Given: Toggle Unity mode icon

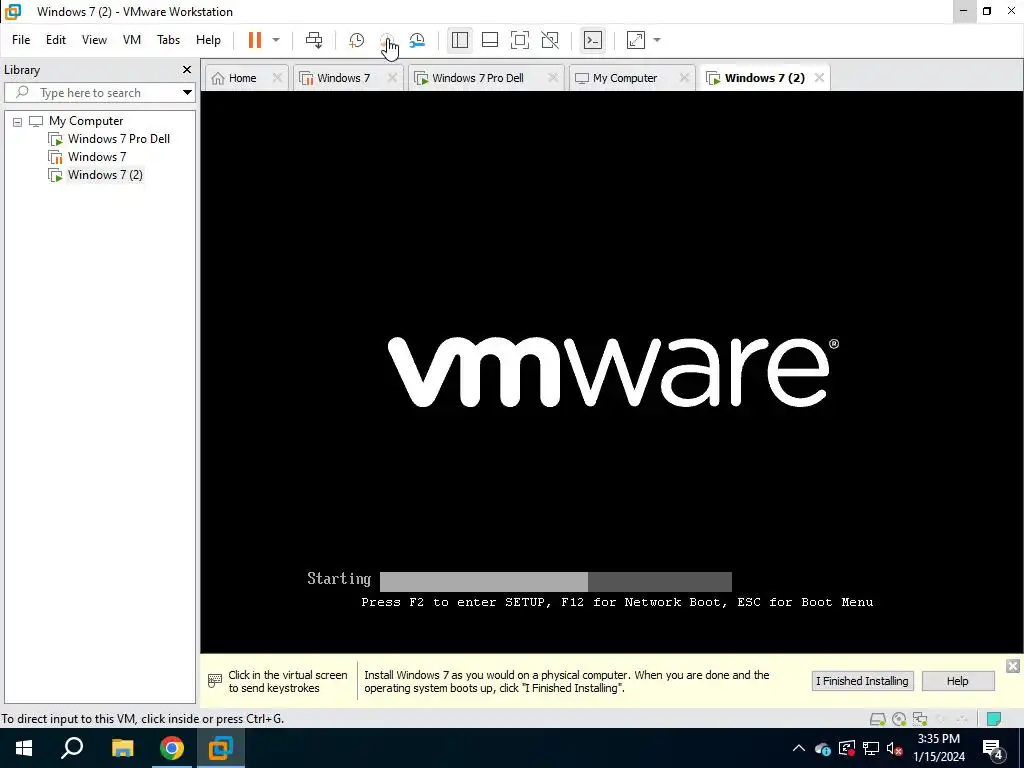Looking at the screenshot, I should (550, 40).
